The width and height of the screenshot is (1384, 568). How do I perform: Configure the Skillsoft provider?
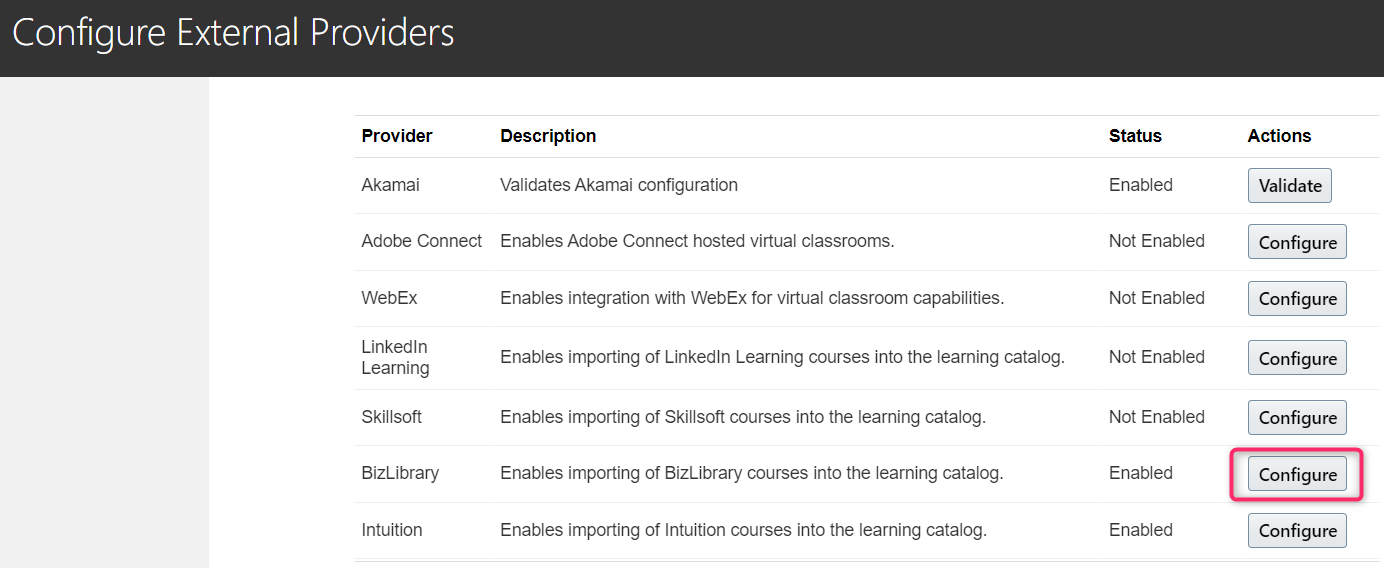[x=1297, y=418]
